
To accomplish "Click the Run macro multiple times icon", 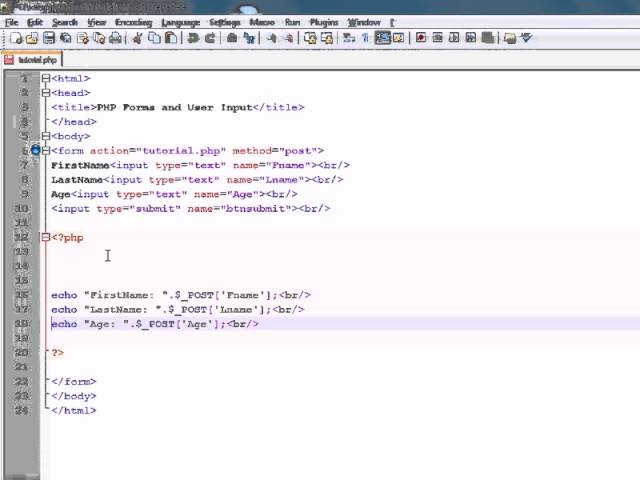I will point(471,38).
